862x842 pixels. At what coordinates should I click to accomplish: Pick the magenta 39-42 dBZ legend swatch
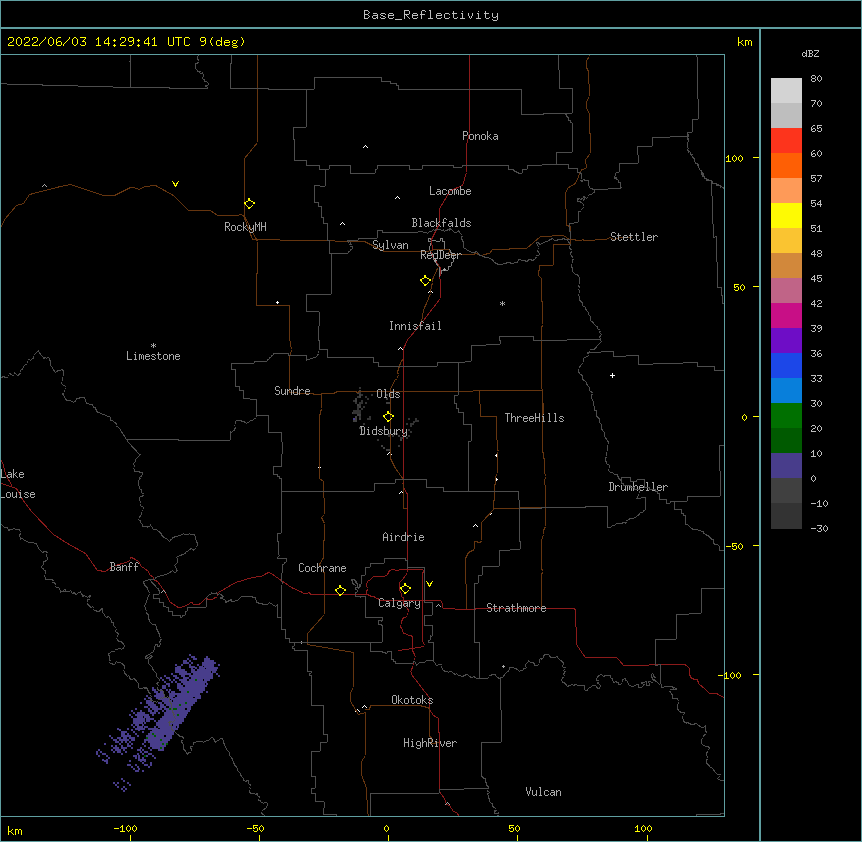click(786, 315)
